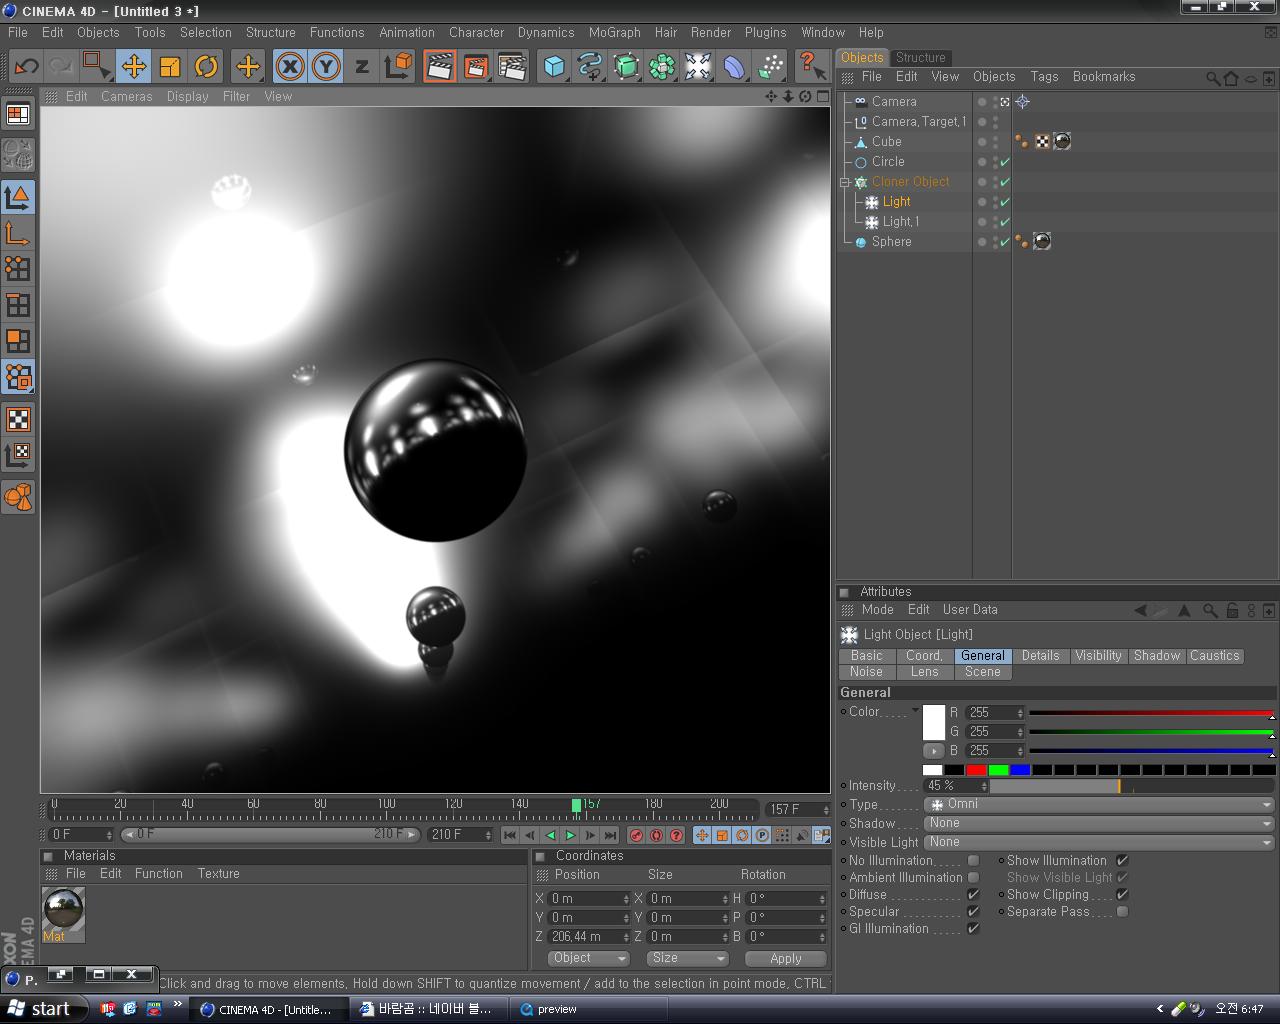
Task: Add a NURBS generator icon
Action: (626, 67)
